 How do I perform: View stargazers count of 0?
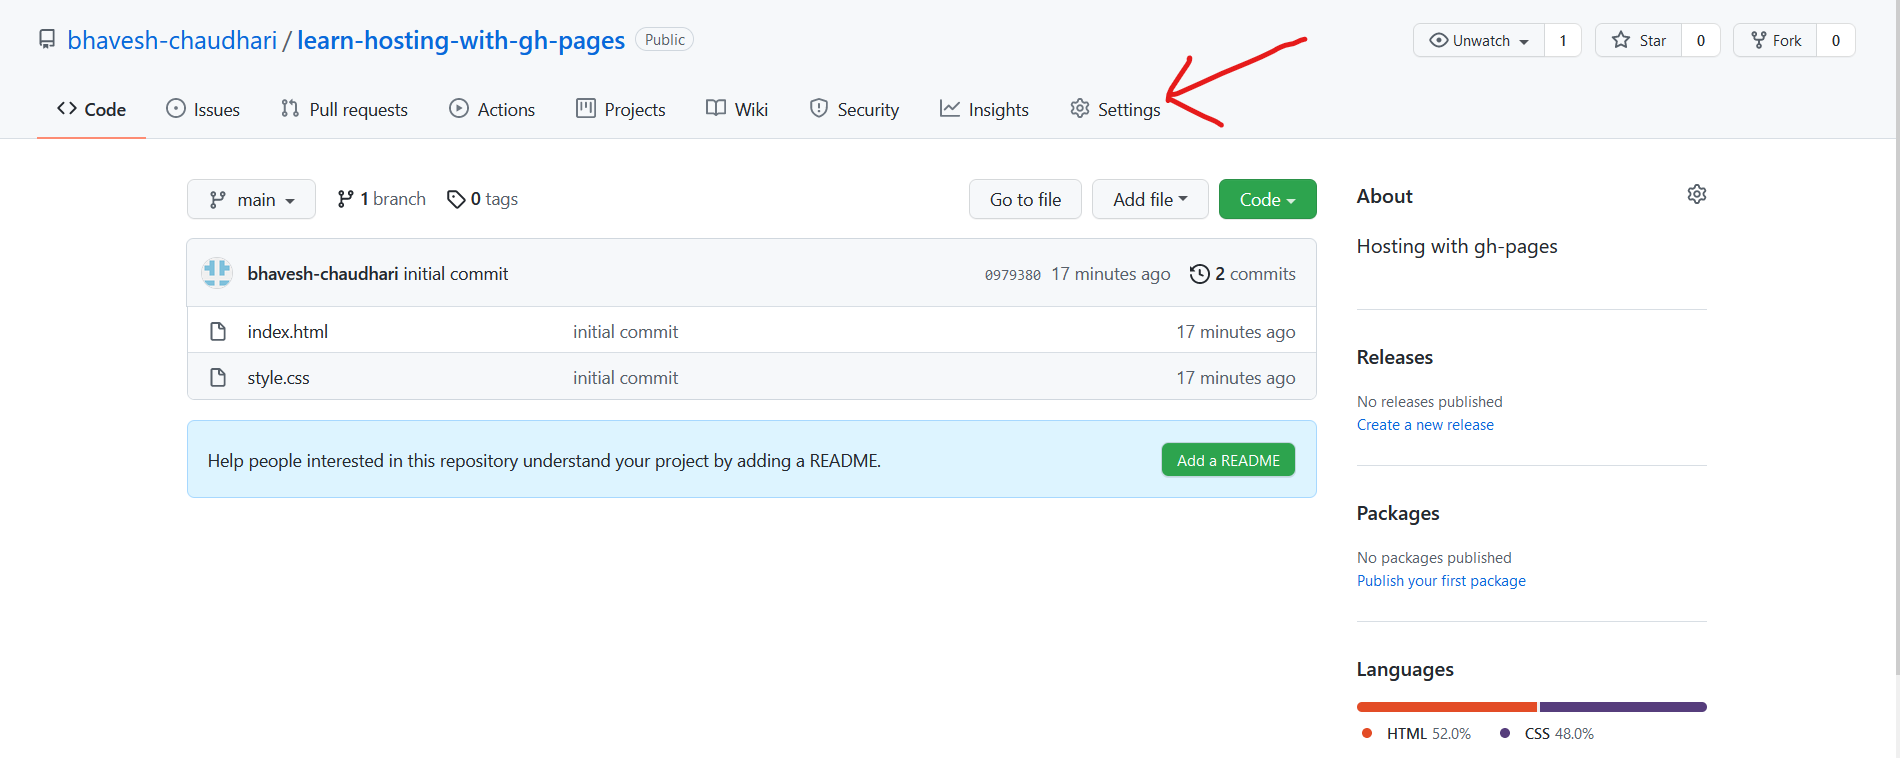(x=1701, y=41)
